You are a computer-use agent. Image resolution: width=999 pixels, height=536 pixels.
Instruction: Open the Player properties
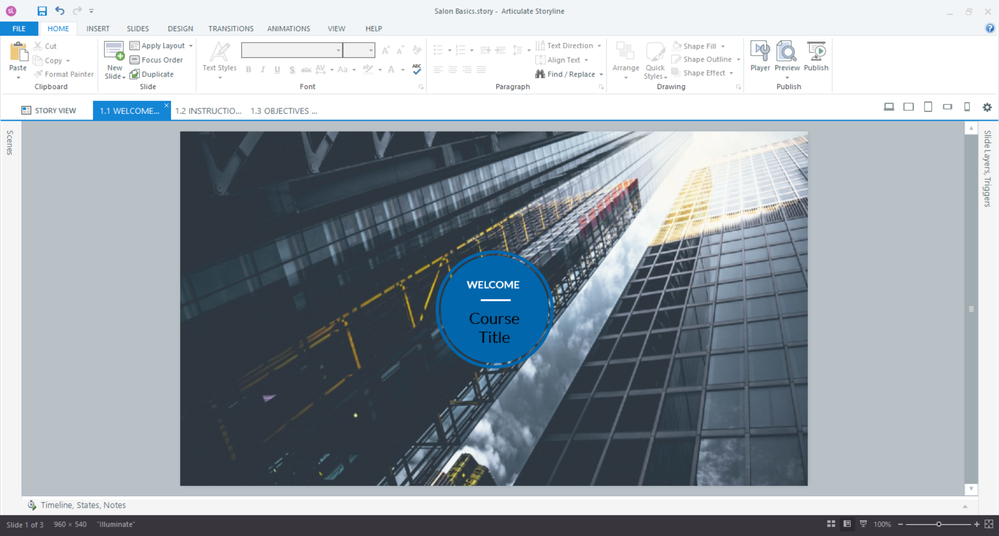[760, 56]
